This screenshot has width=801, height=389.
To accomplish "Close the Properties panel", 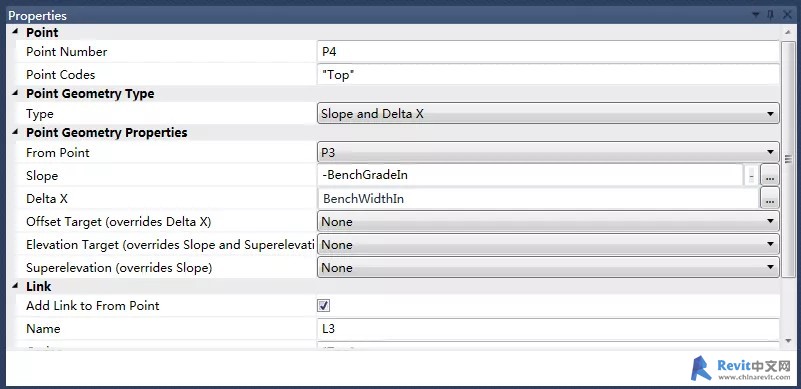I will tap(787, 15).
